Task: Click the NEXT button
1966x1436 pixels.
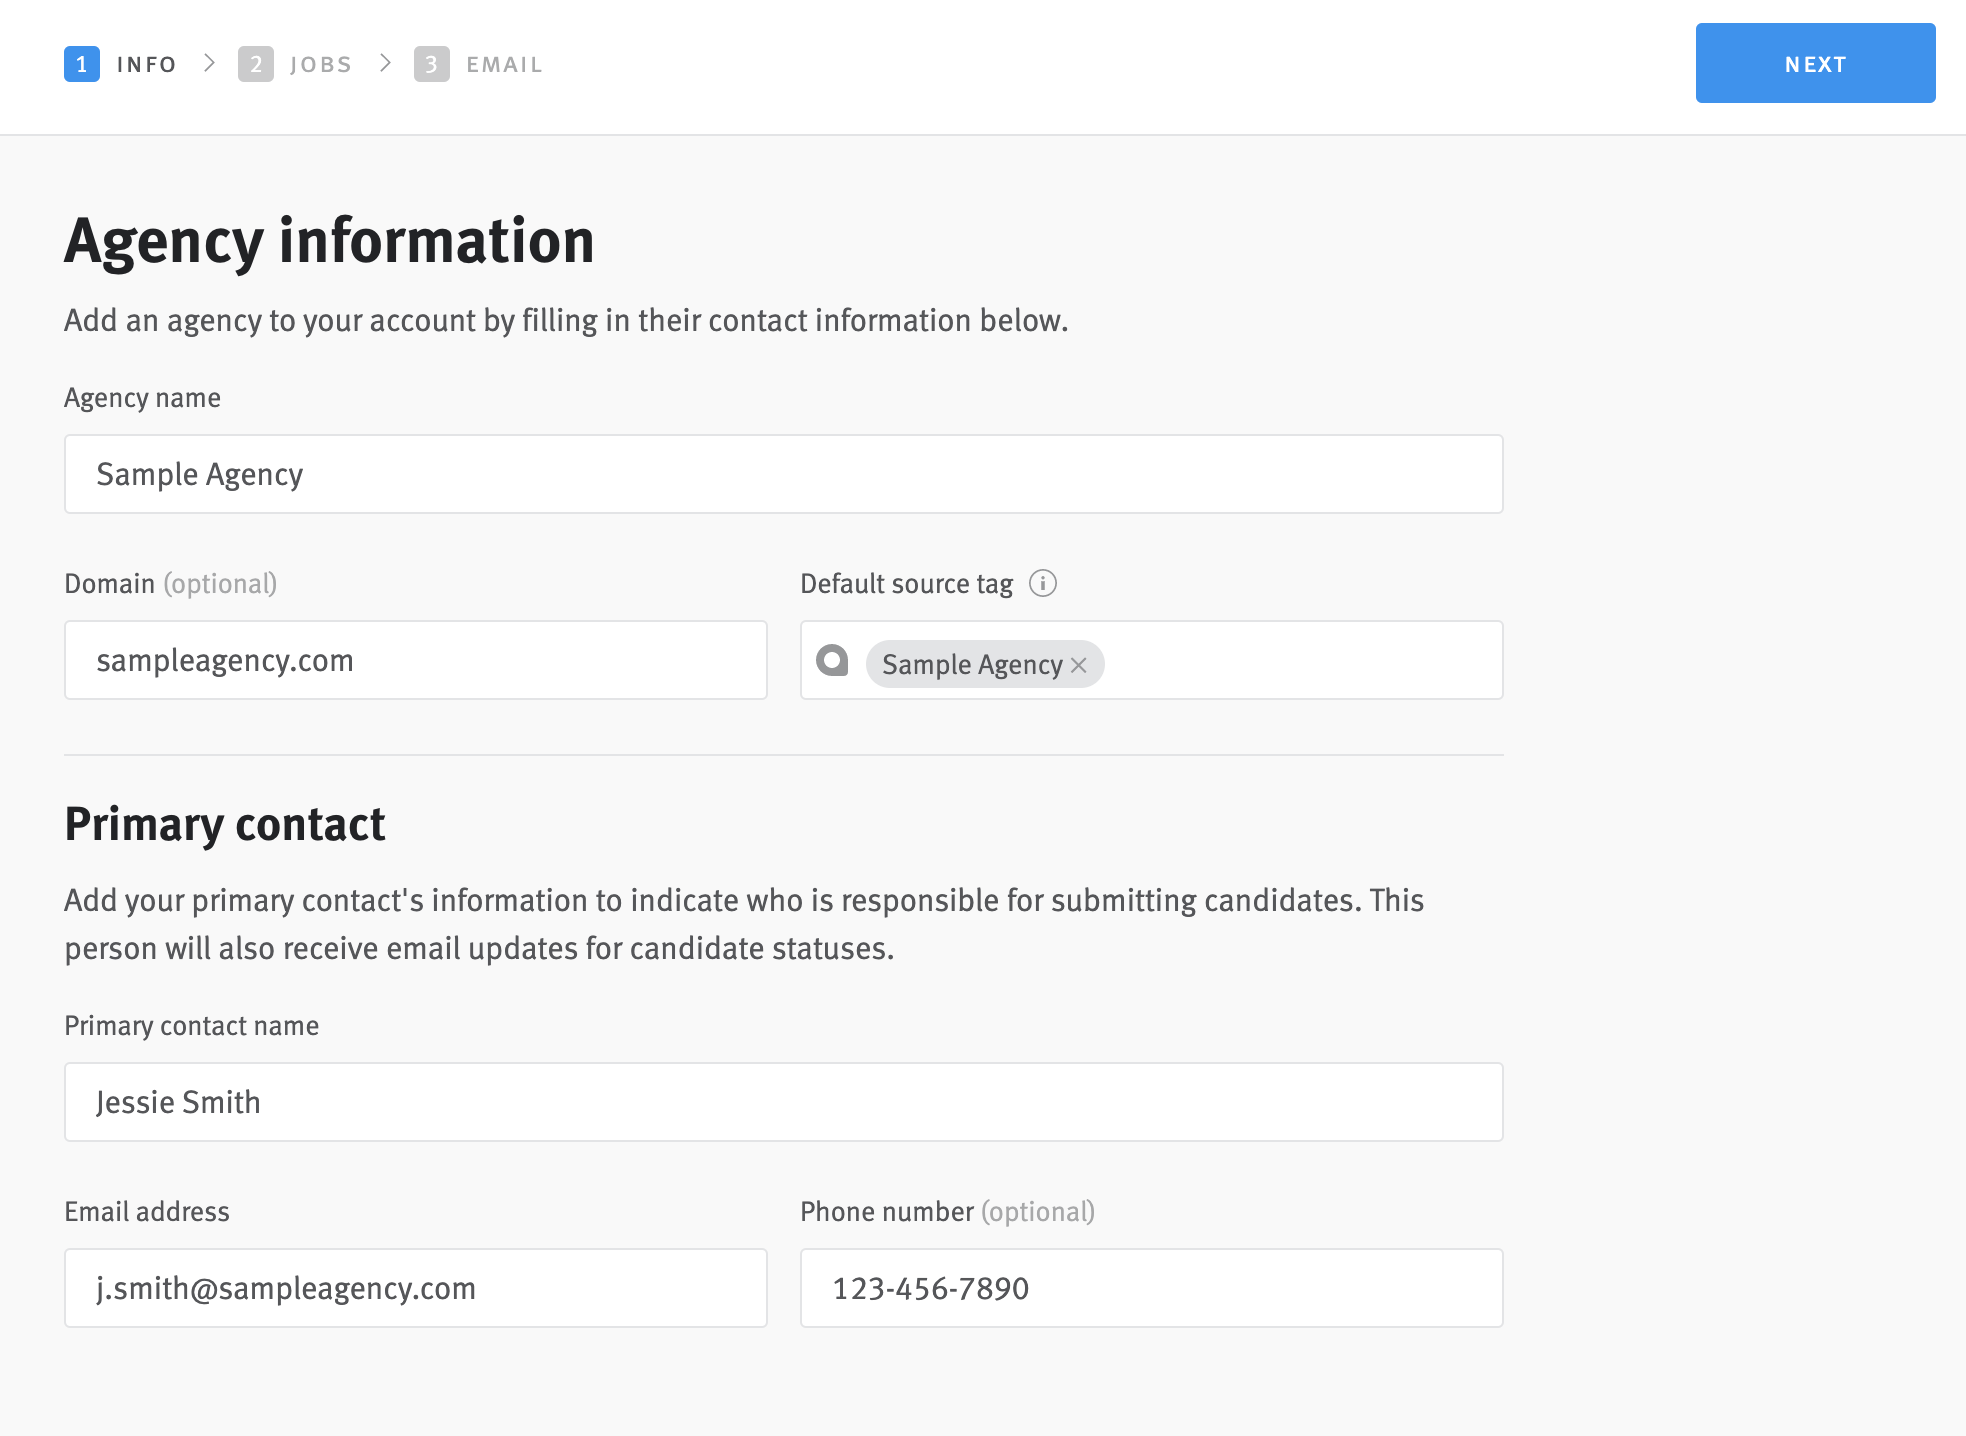Action: 1815,63
